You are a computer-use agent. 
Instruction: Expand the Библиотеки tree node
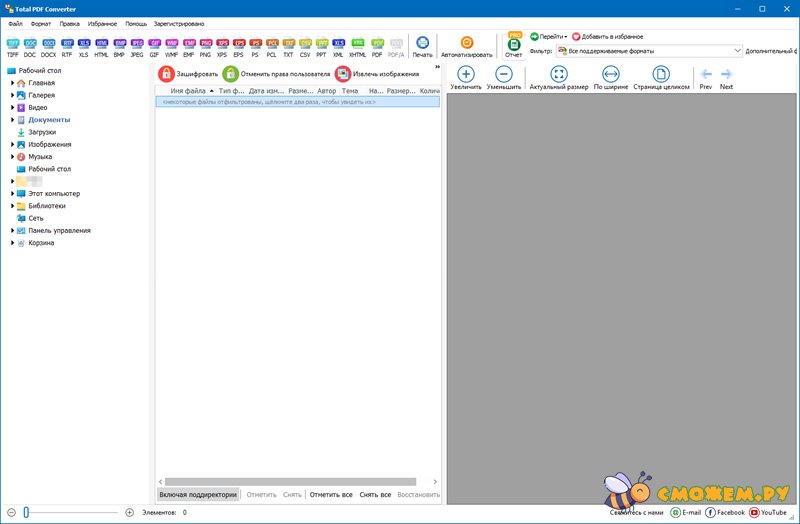[13, 206]
